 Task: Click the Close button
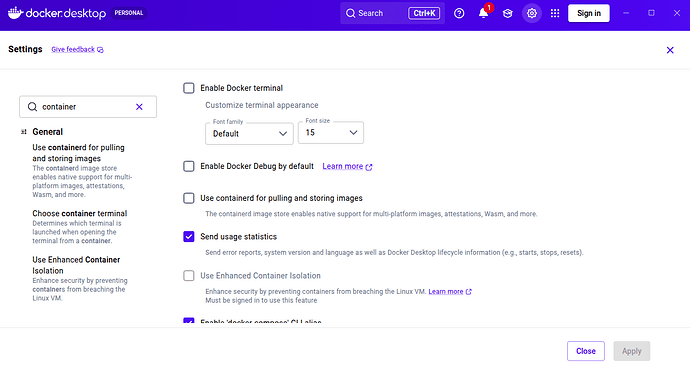click(x=586, y=351)
